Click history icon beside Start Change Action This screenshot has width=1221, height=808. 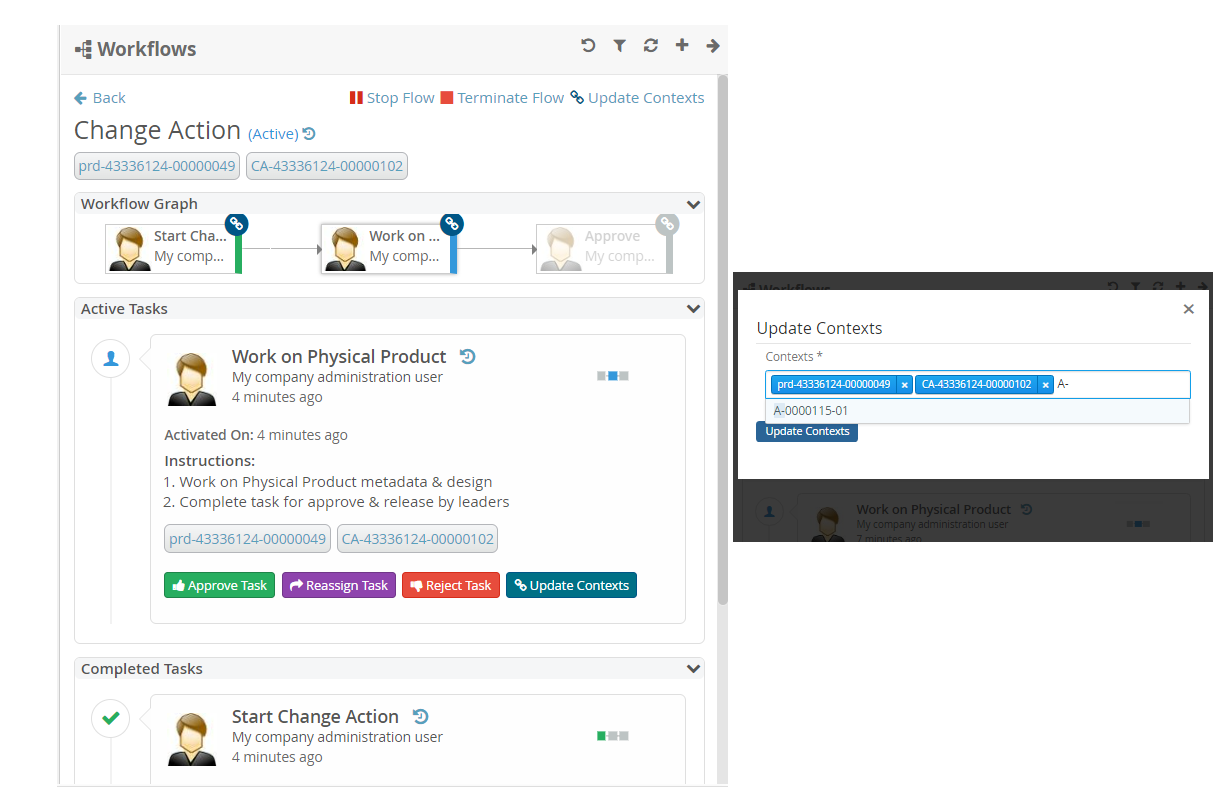coord(421,716)
